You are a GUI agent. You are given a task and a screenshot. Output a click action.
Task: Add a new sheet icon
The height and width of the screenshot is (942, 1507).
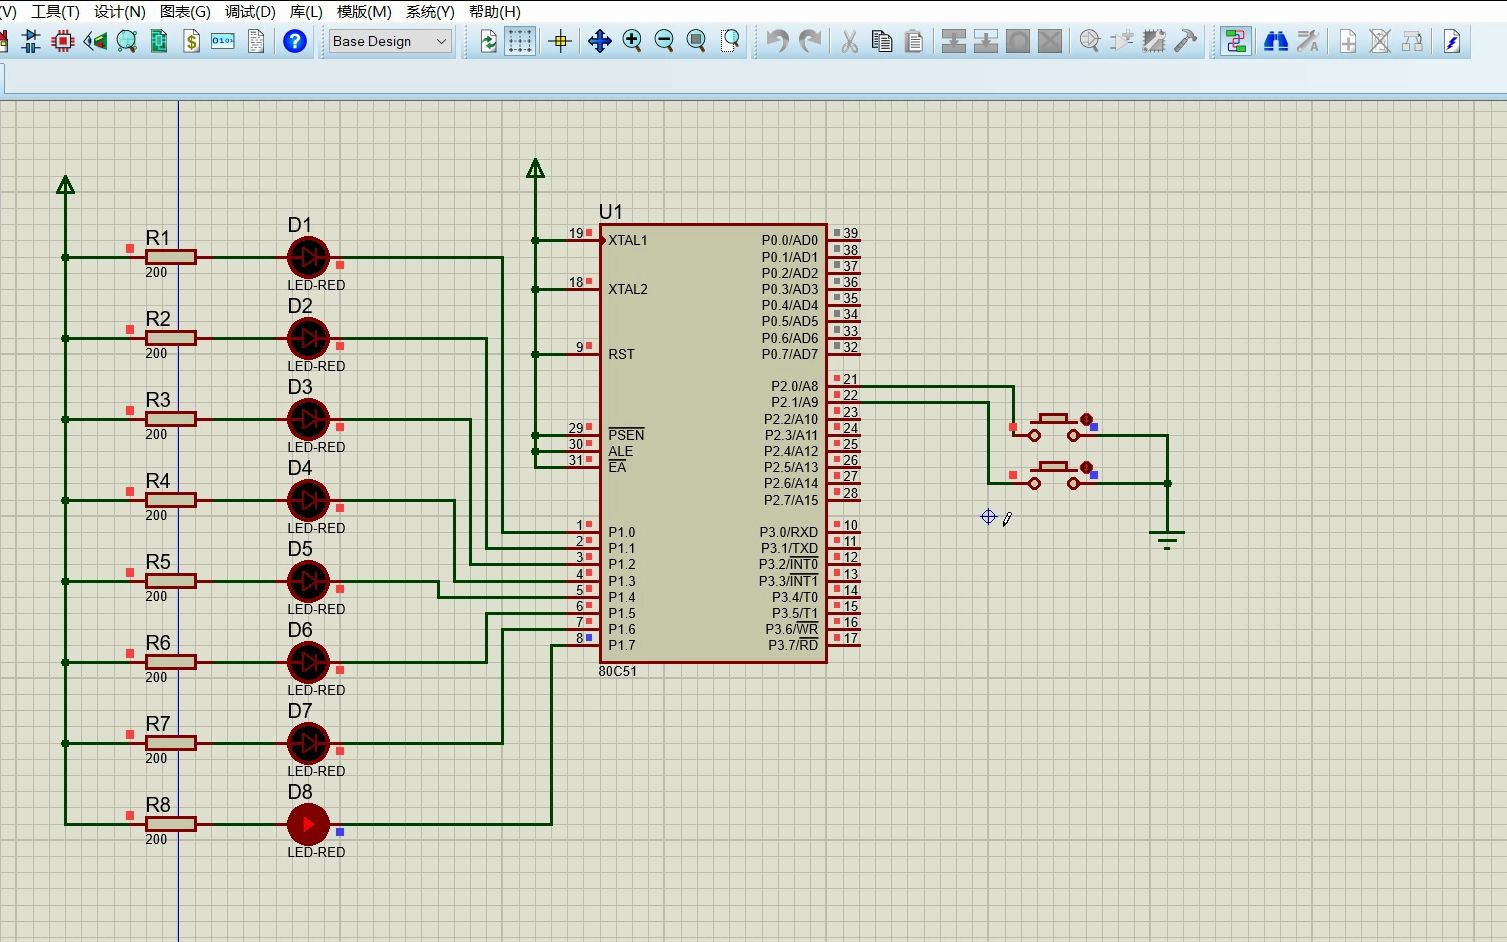point(1348,41)
